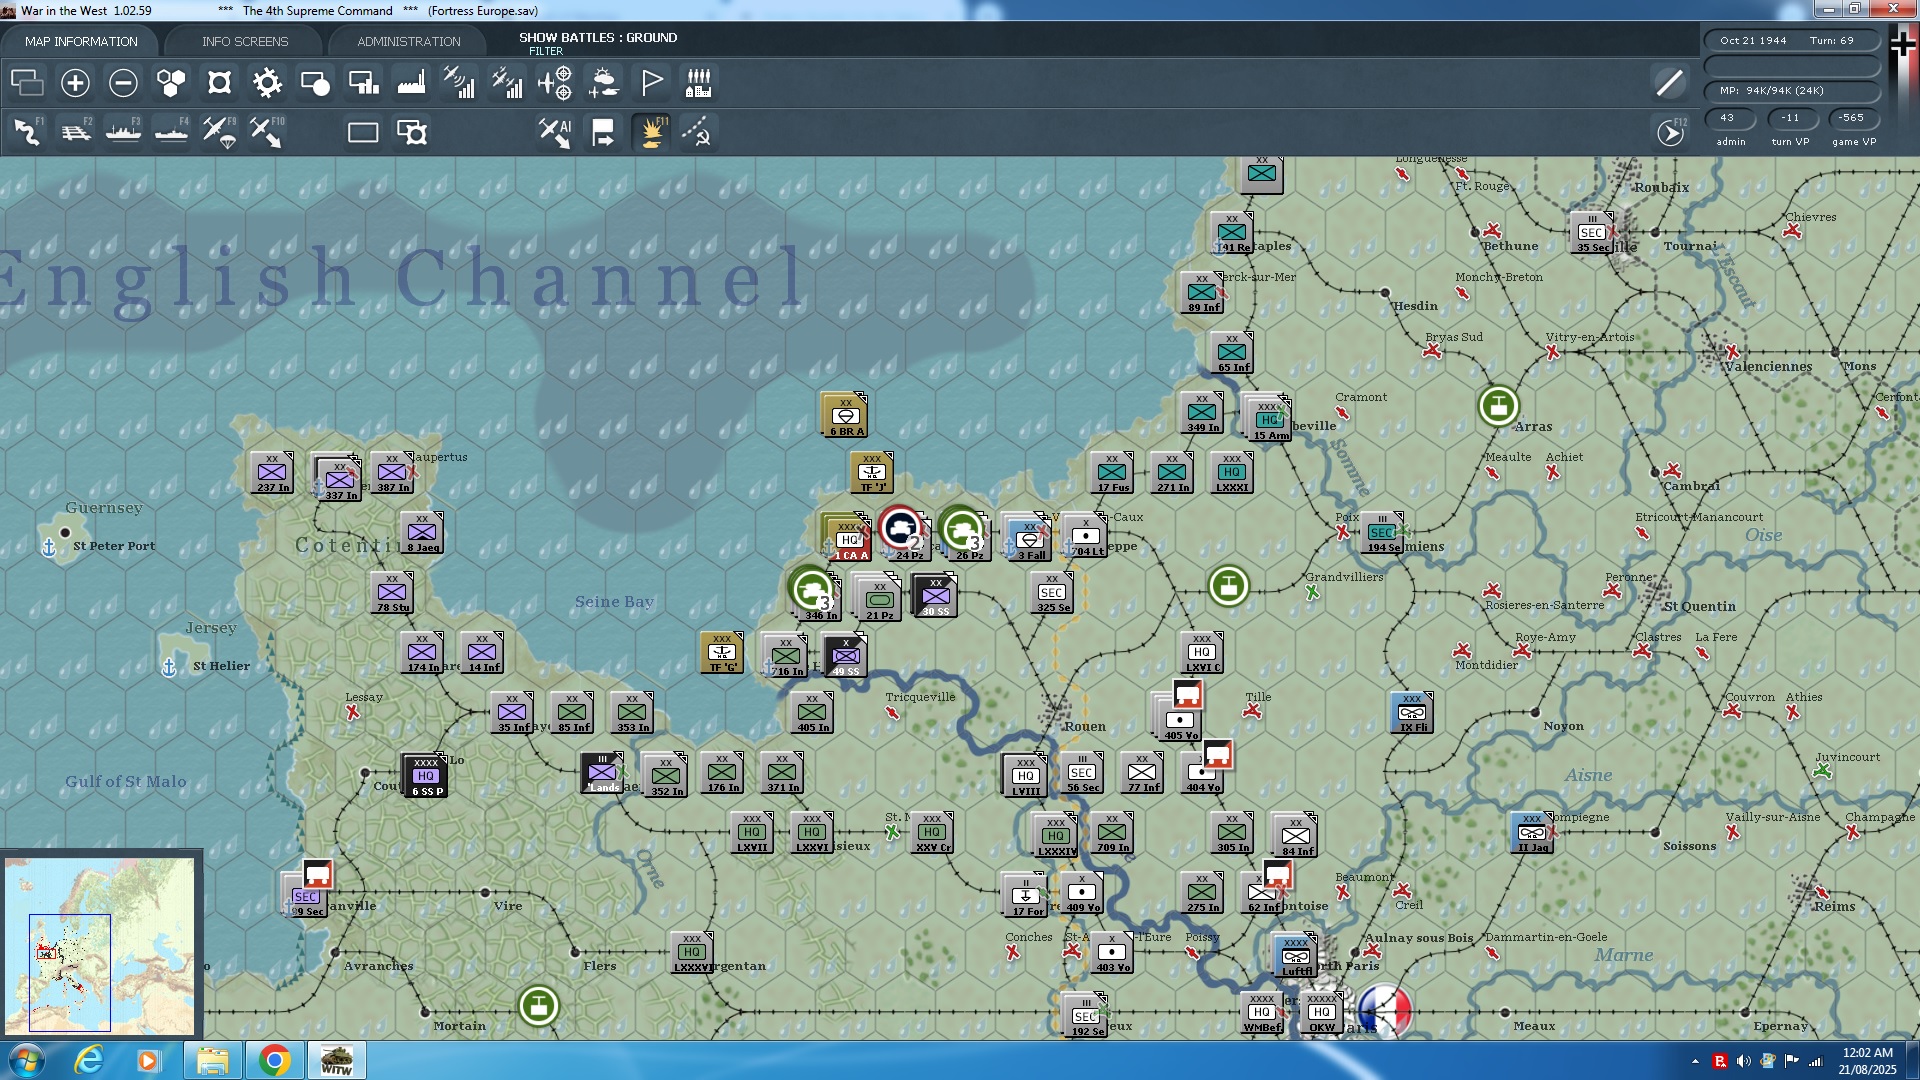Viewport: 1920px width, 1080px height.
Task: Click the diagonal slash round button
Action: (1669, 83)
